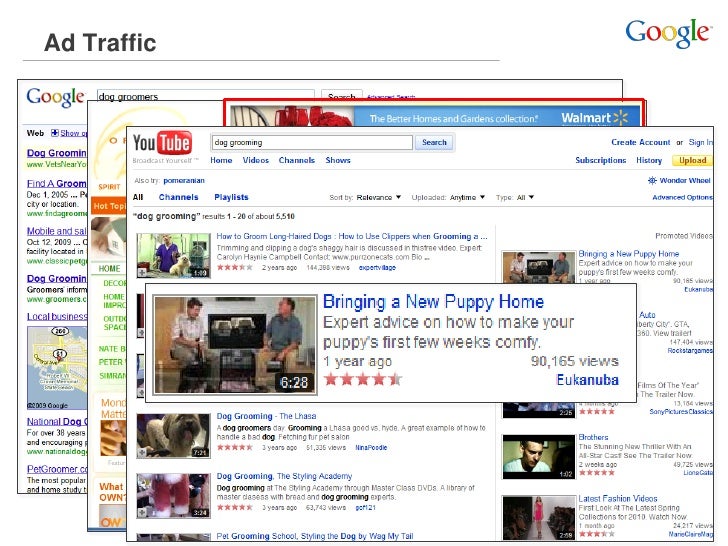
Task: Click the yellow Upload button
Action: click(692, 160)
